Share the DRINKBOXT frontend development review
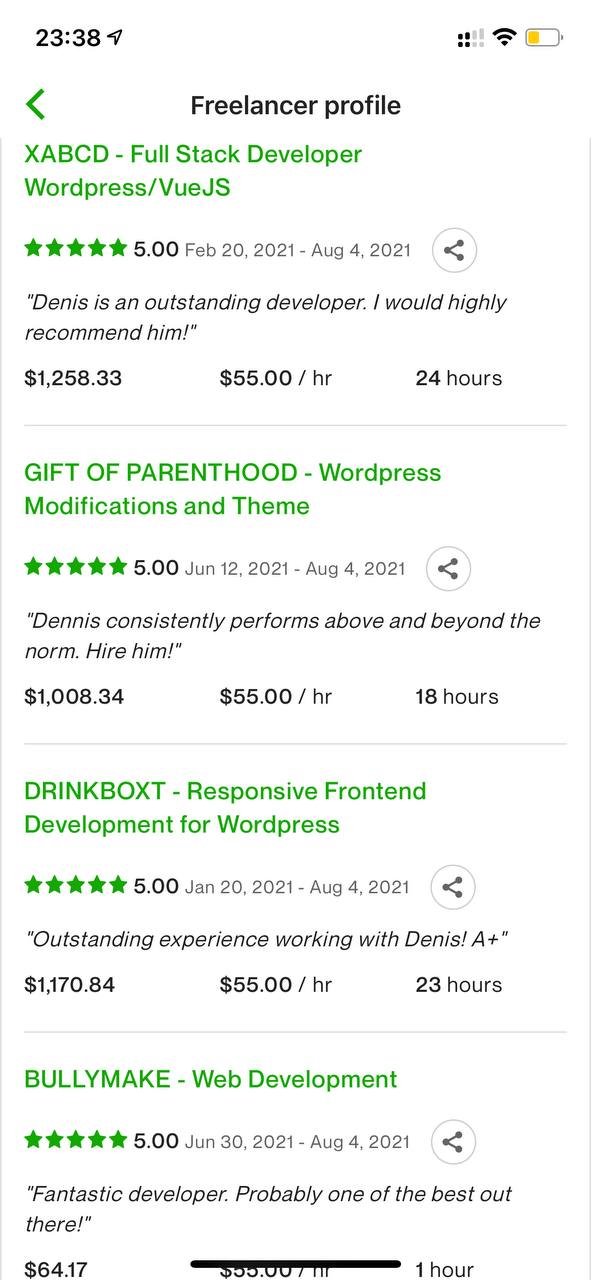This screenshot has height=1280, width=591. tap(453, 887)
